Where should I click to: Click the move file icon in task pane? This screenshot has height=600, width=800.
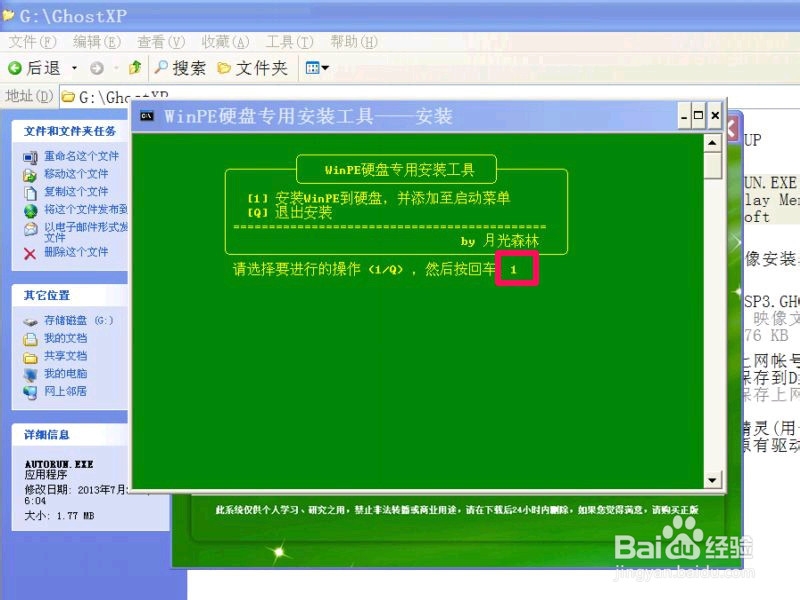(30, 175)
